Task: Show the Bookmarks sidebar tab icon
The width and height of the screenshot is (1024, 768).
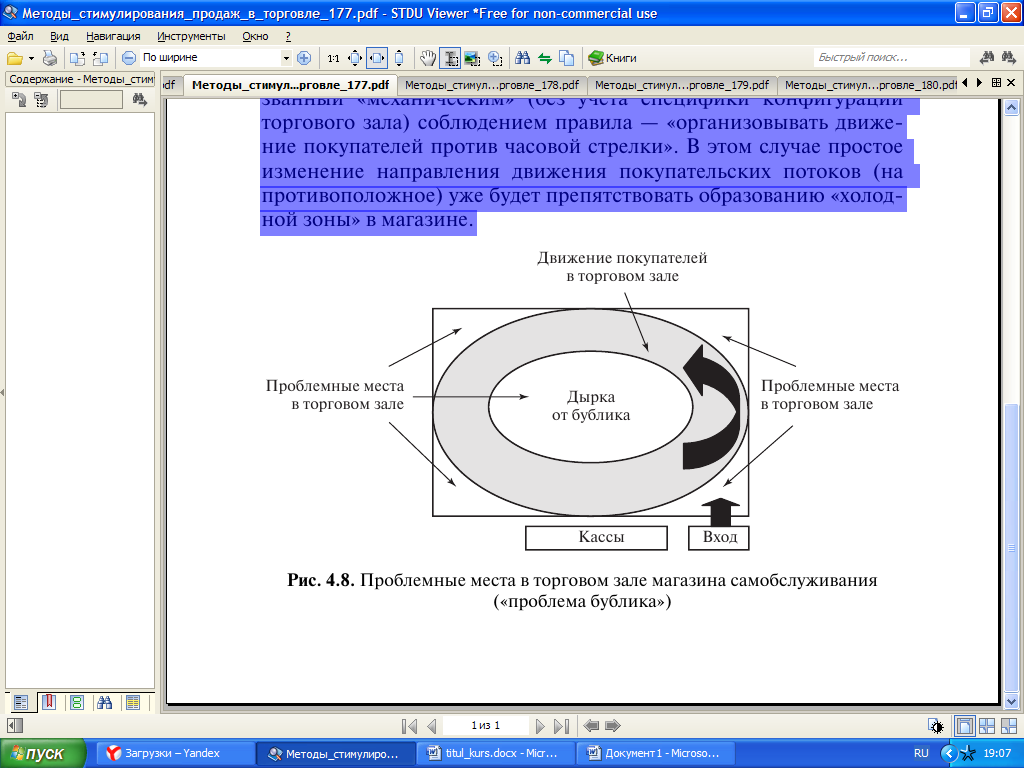Action: pos(49,703)
